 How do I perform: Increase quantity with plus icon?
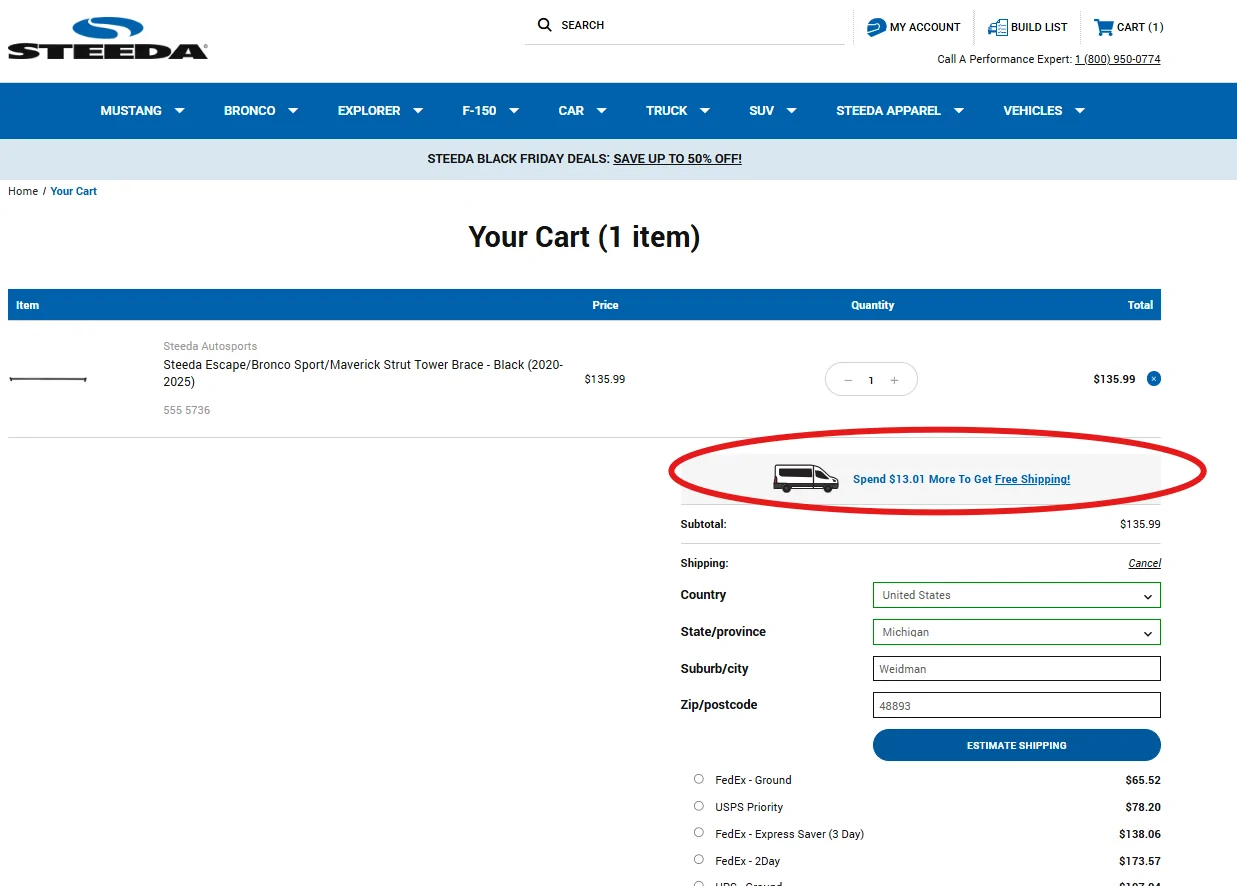[894, 380]
